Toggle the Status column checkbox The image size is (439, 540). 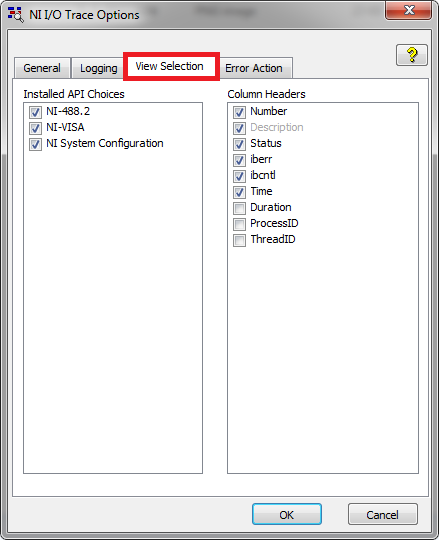(239, 144)
